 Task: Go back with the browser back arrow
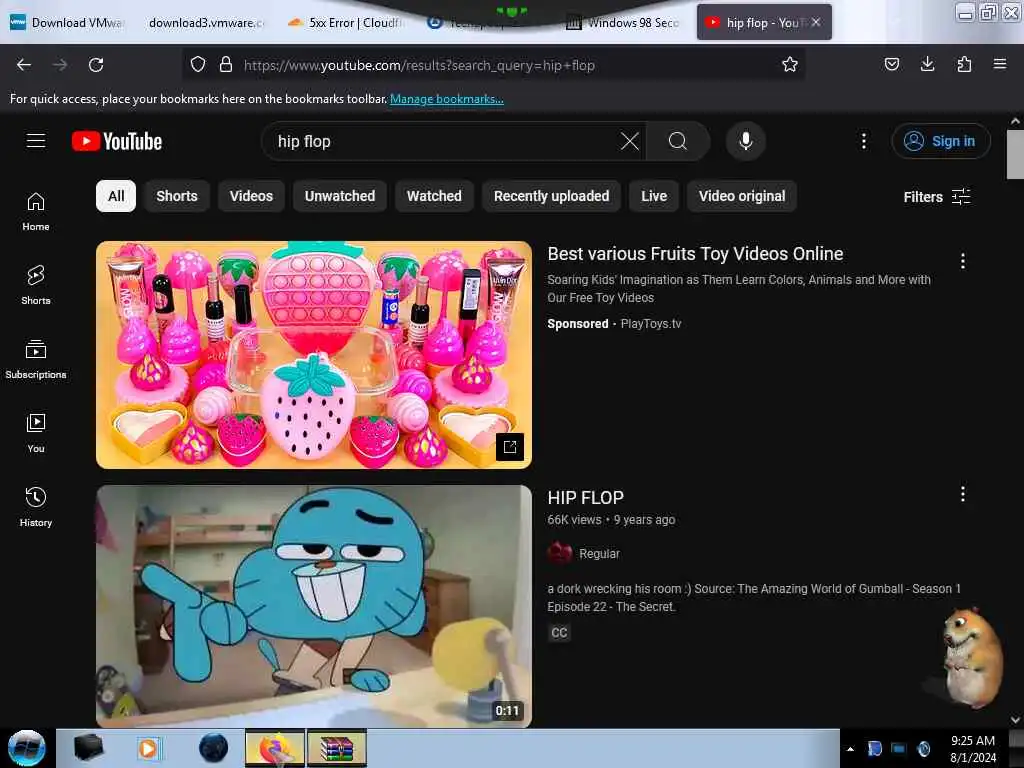pos(24,65)
